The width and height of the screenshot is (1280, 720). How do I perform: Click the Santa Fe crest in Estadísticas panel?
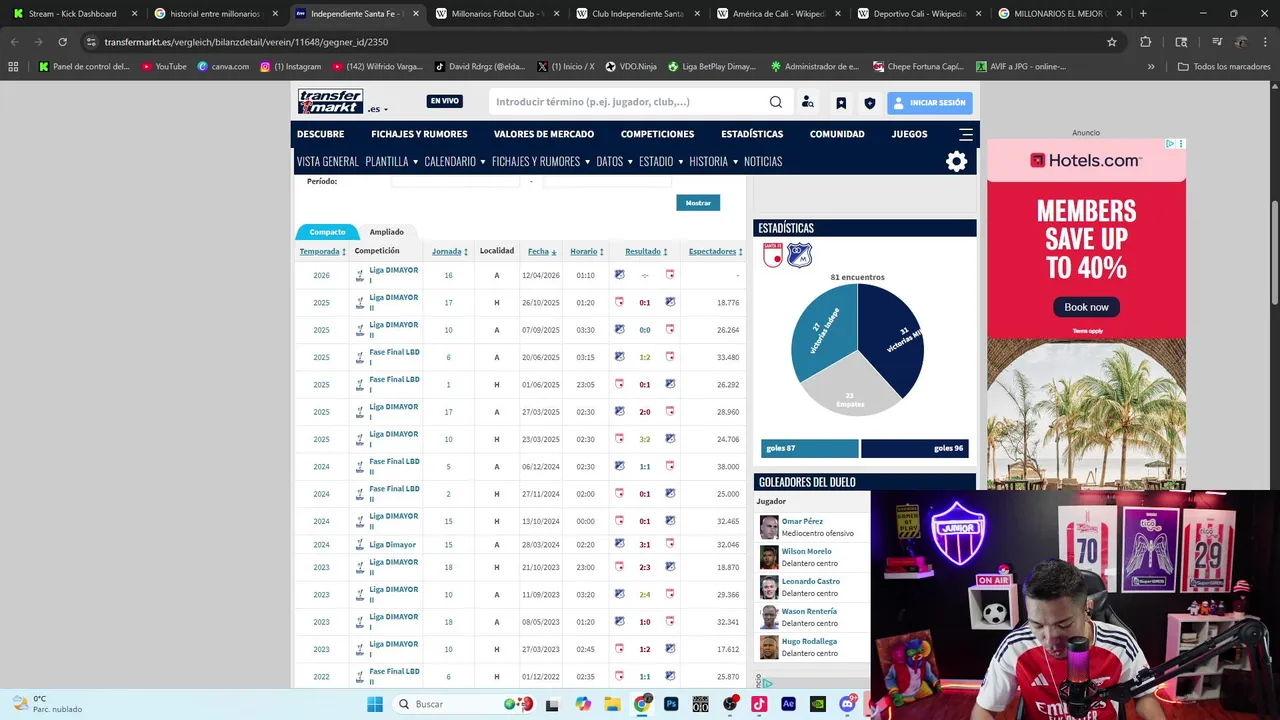[x=773, y=255]
